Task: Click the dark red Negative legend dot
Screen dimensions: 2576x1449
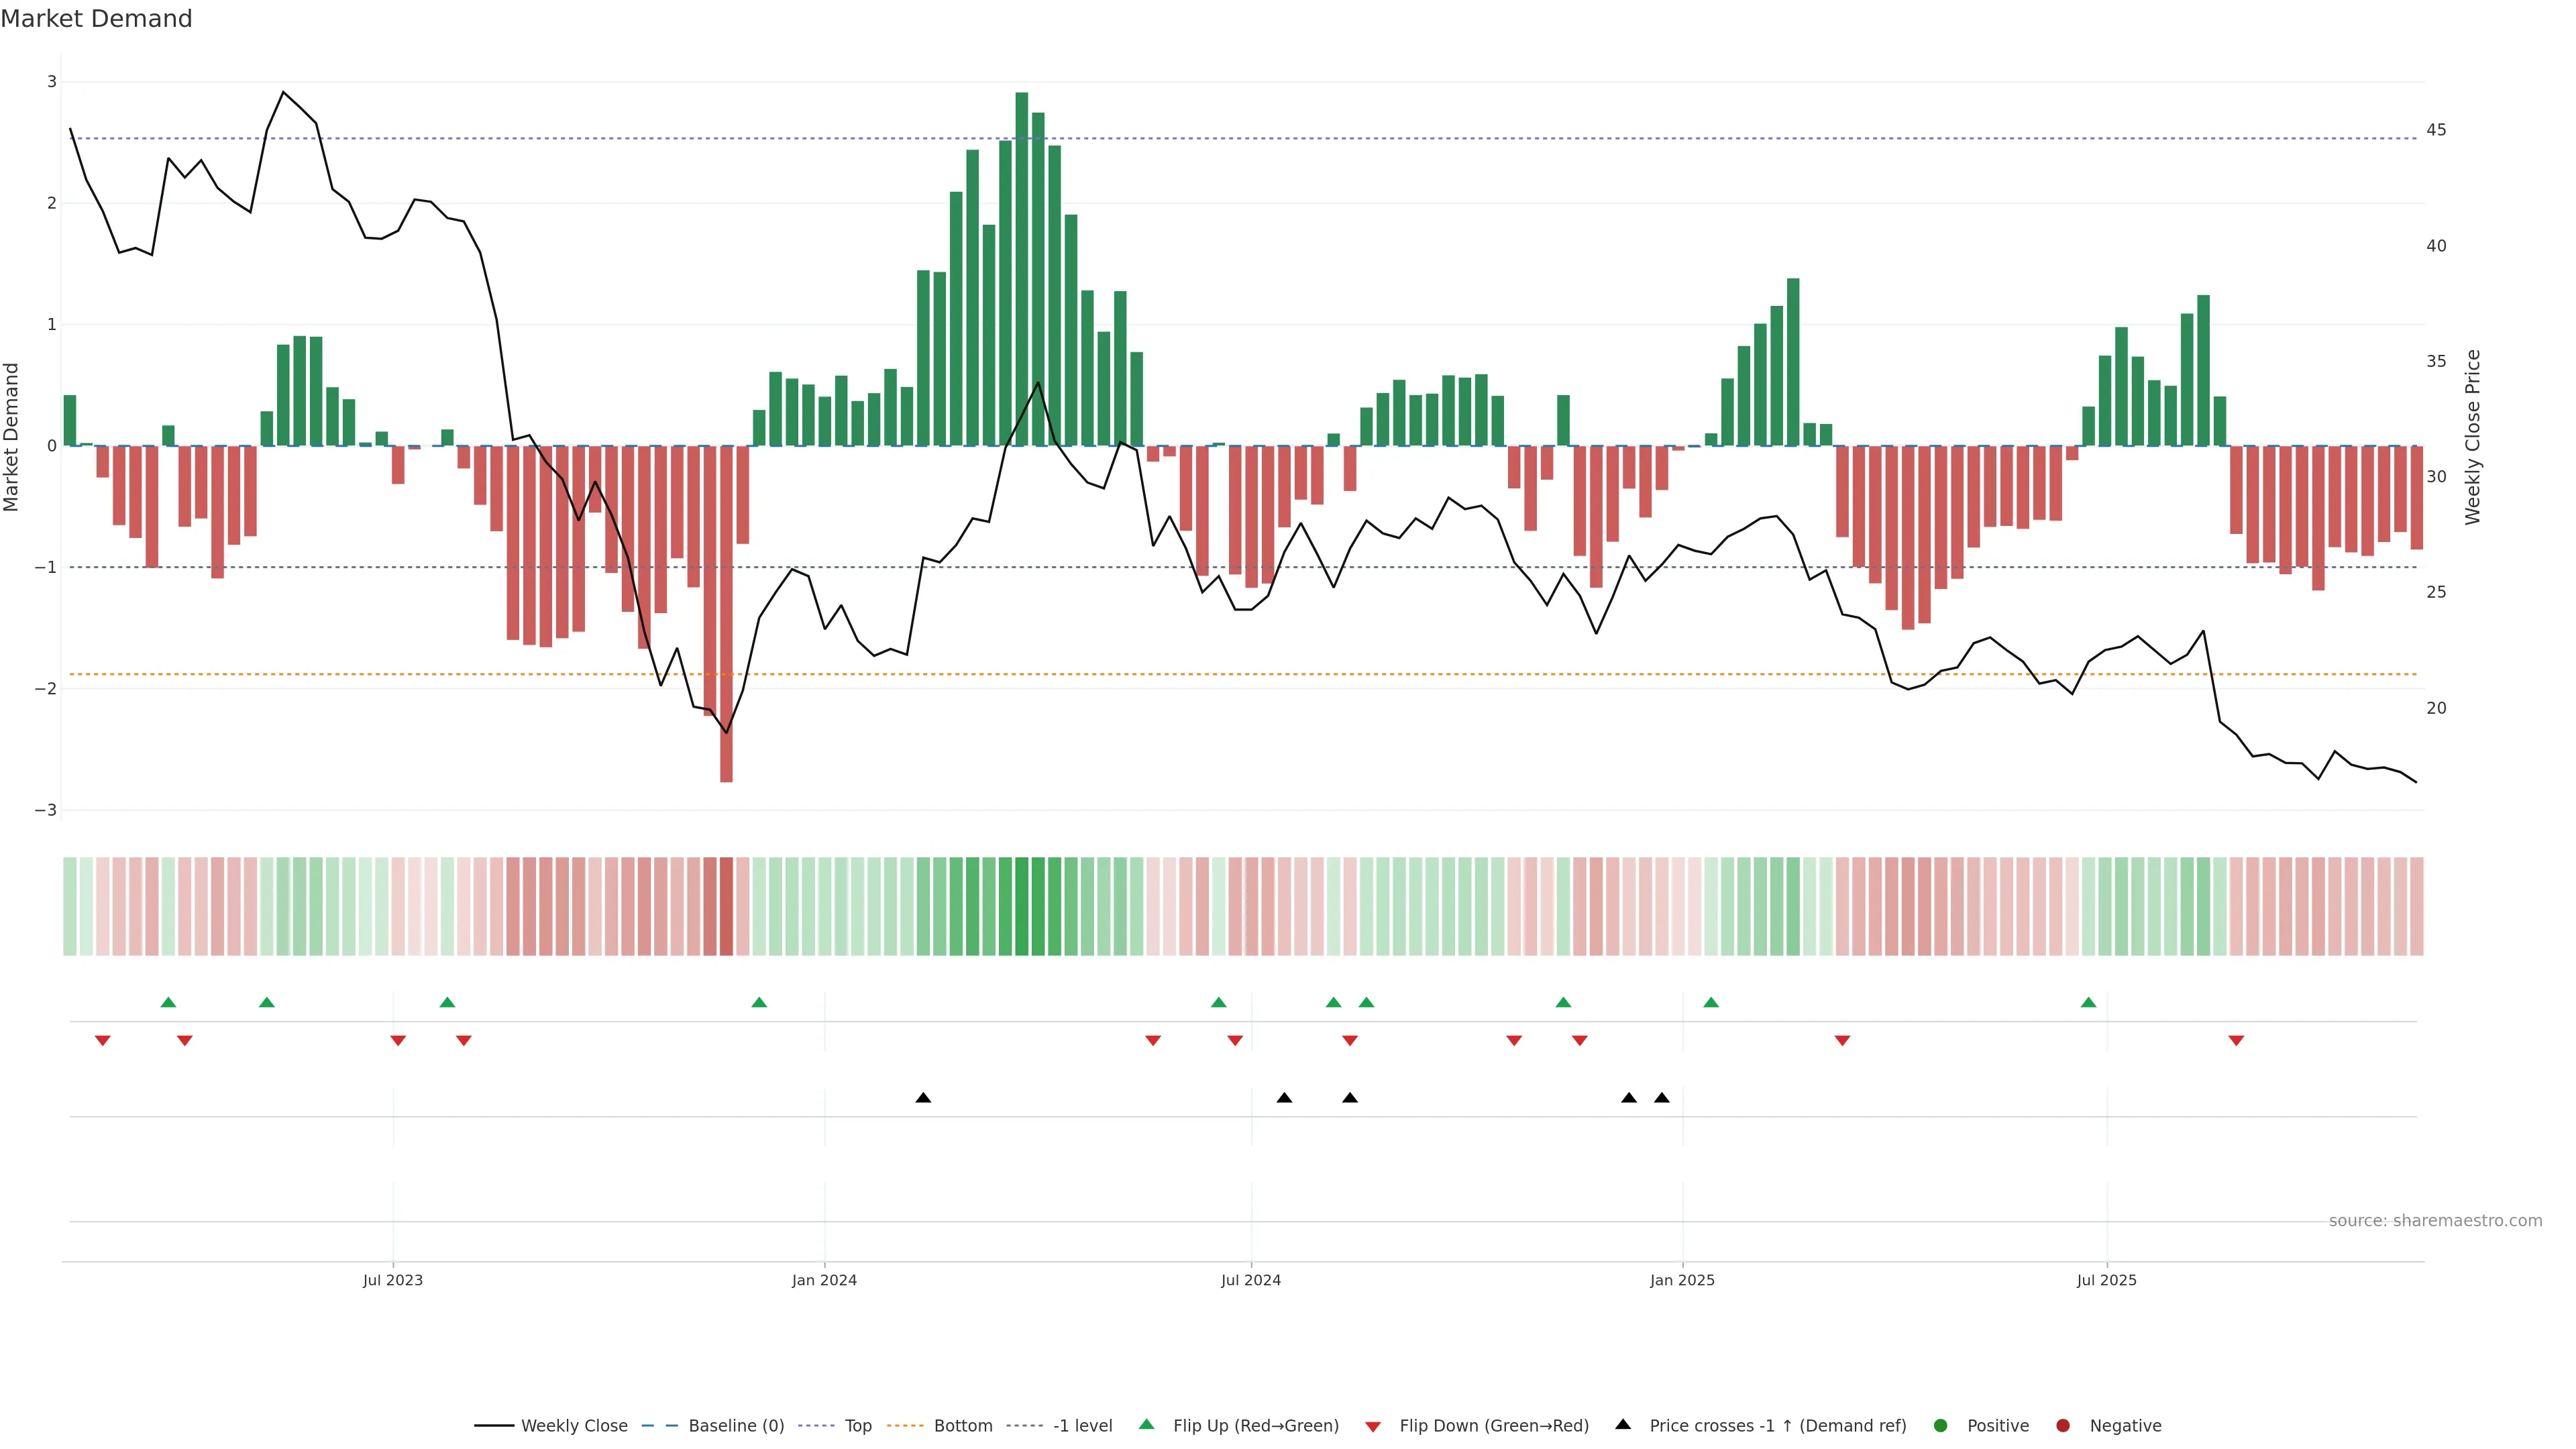Action: (2063, 1425)
